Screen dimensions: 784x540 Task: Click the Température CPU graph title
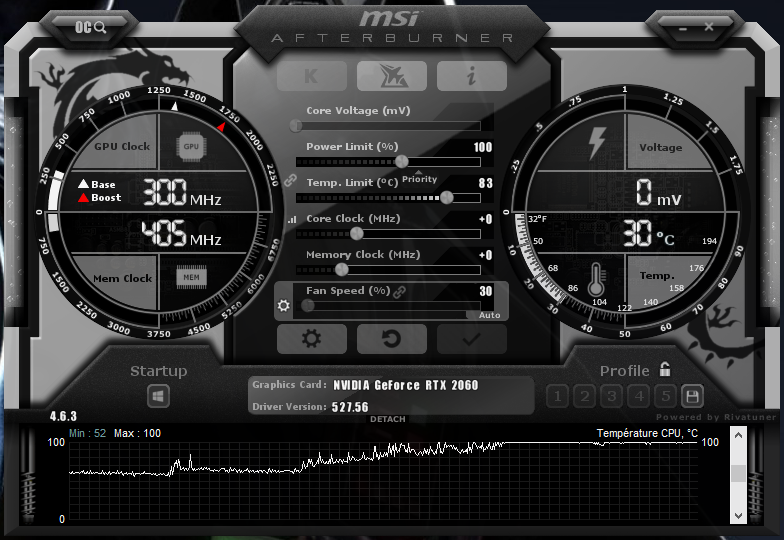coord(647,433)
